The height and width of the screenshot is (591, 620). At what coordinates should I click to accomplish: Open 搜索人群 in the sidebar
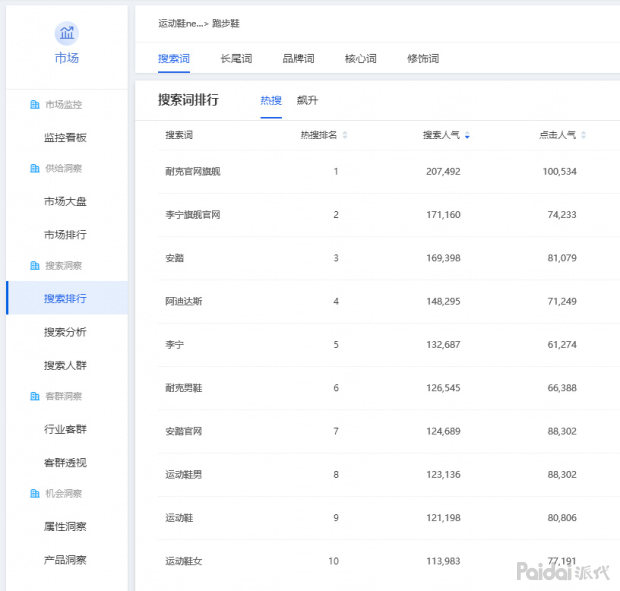coord(65,365)
